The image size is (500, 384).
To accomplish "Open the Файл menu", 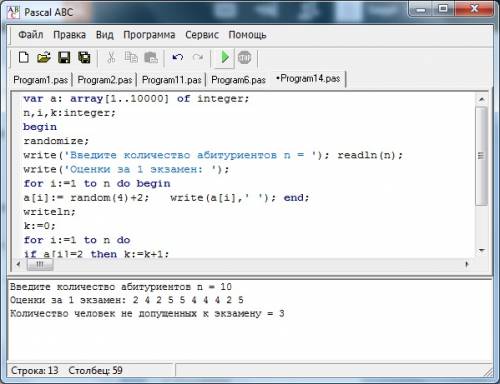I will 31,35.
